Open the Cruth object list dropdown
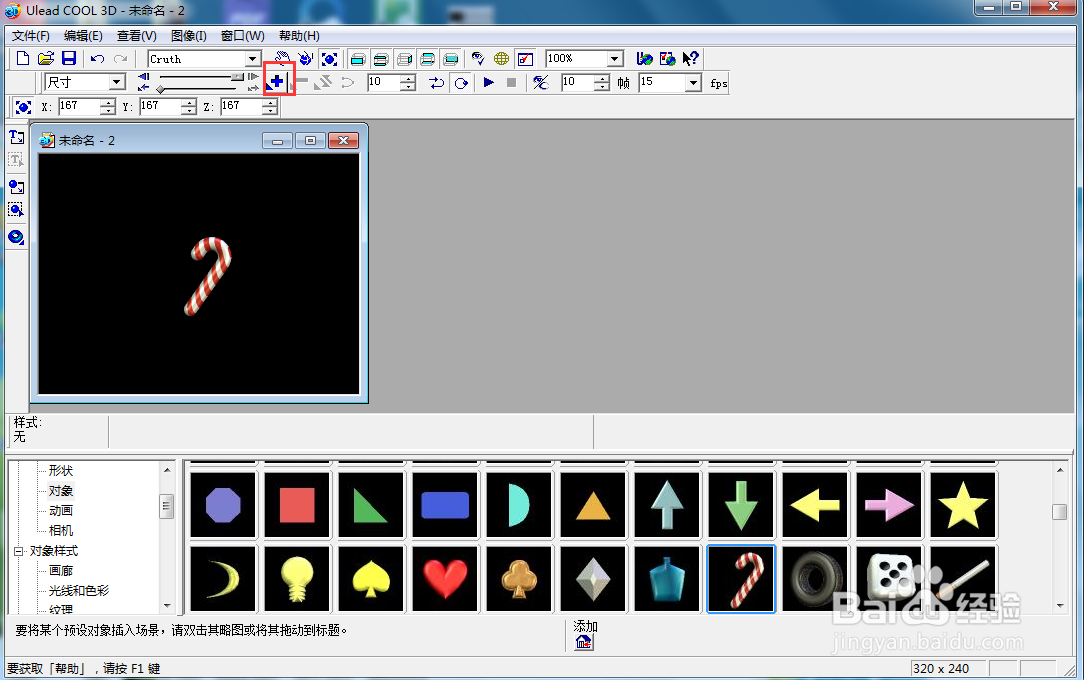The width and height of the screenshot is (1084, 680). click(x=252, y=59)
